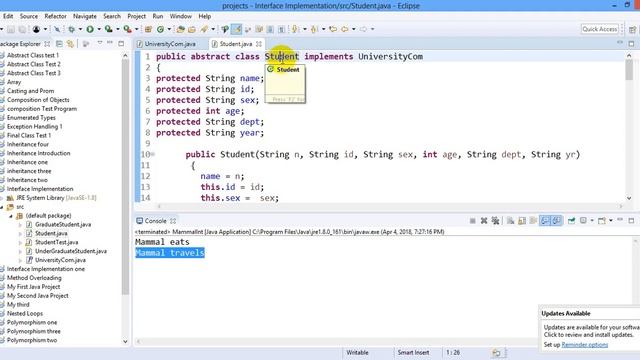Screen dimensions: 640x360
Task: Open the dropdown arrow next to Debug icon
Action: (x=80, y=29)
